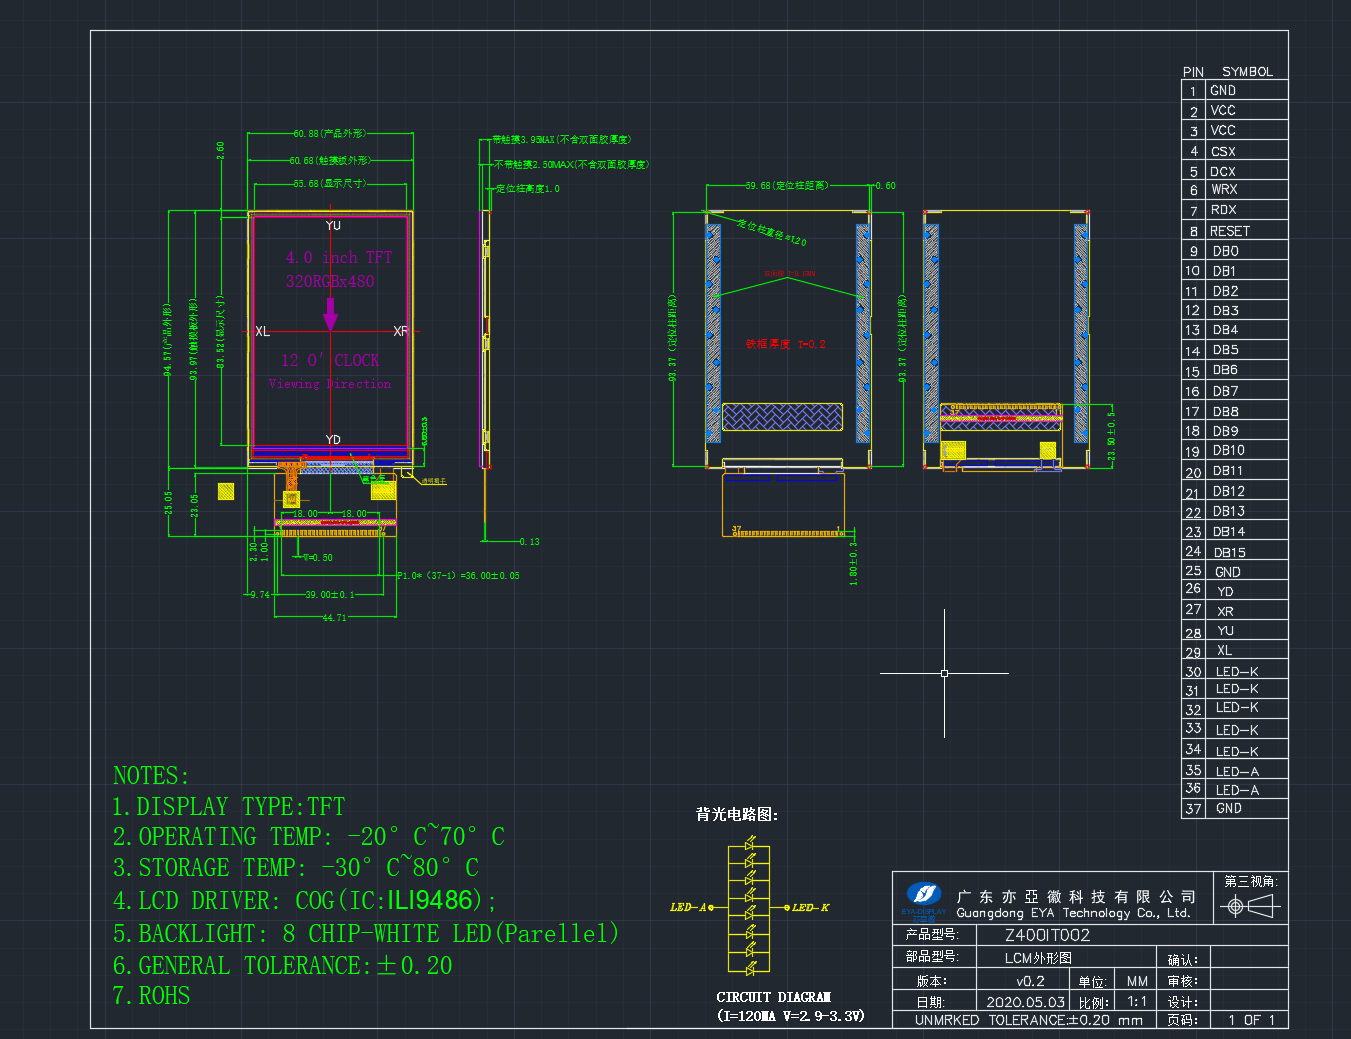Click RESET in the pin table
Screen dimensions: 1351x1039
tap(1230, 231)
